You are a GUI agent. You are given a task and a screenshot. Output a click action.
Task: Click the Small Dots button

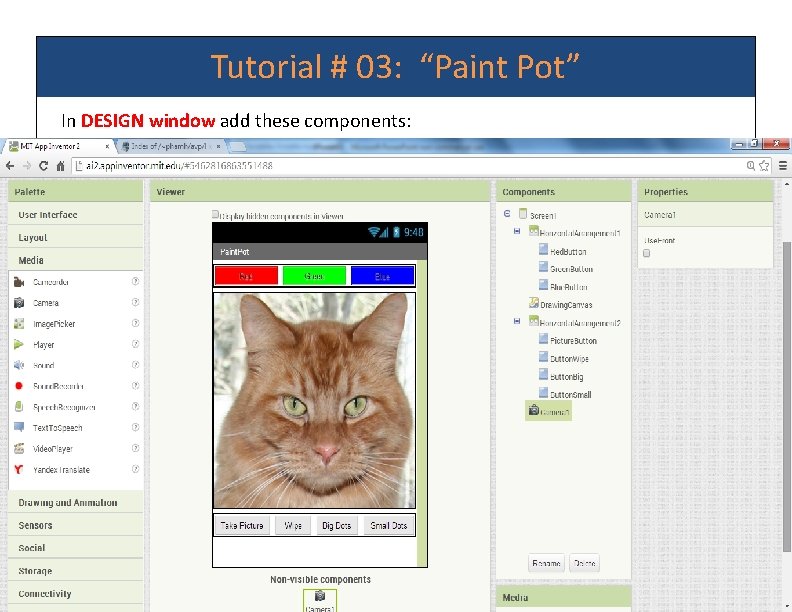(388, 526)
